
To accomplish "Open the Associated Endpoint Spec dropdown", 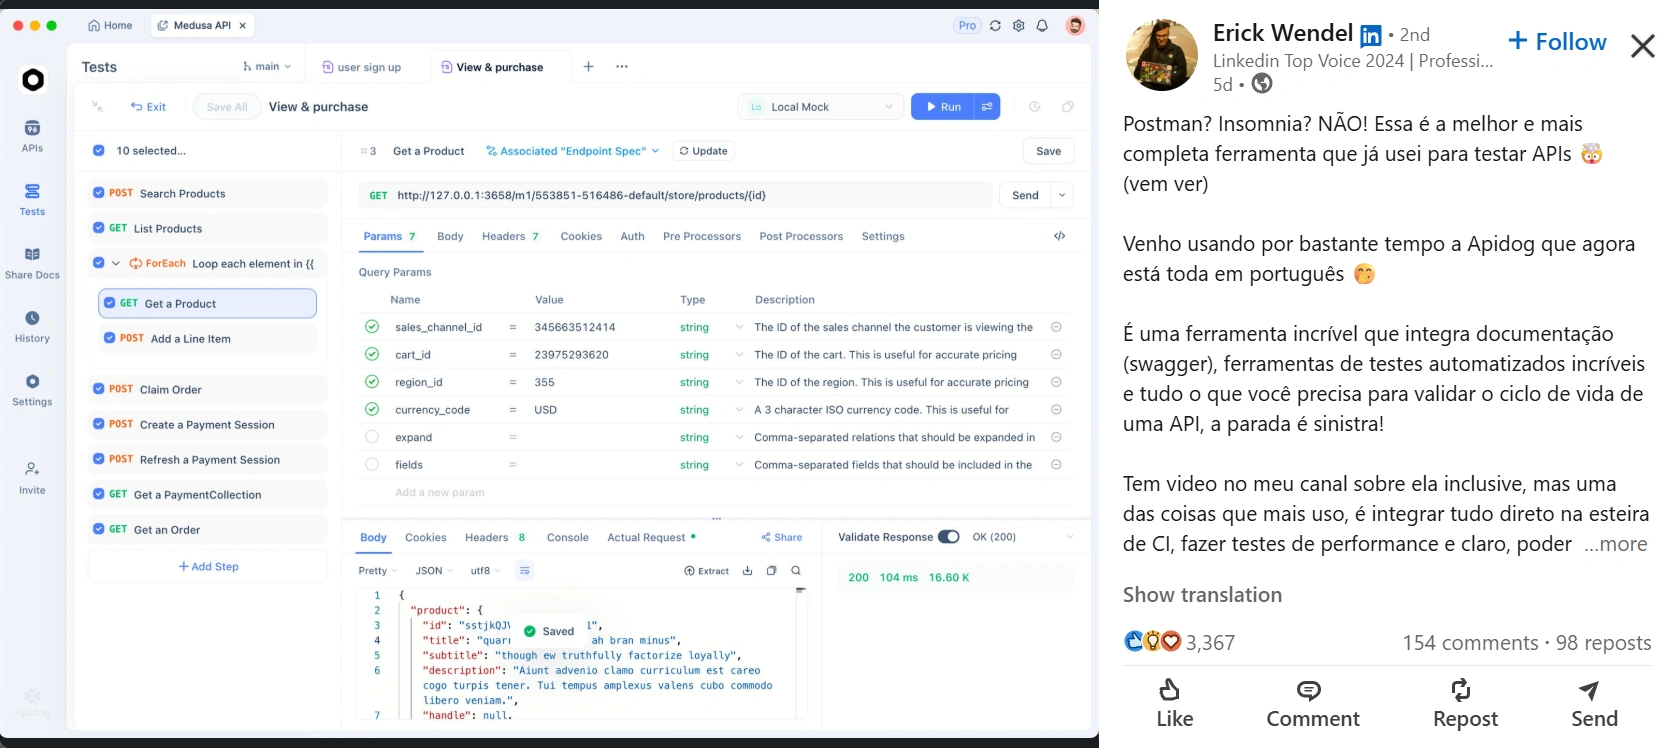I will [x=572, y=151].
